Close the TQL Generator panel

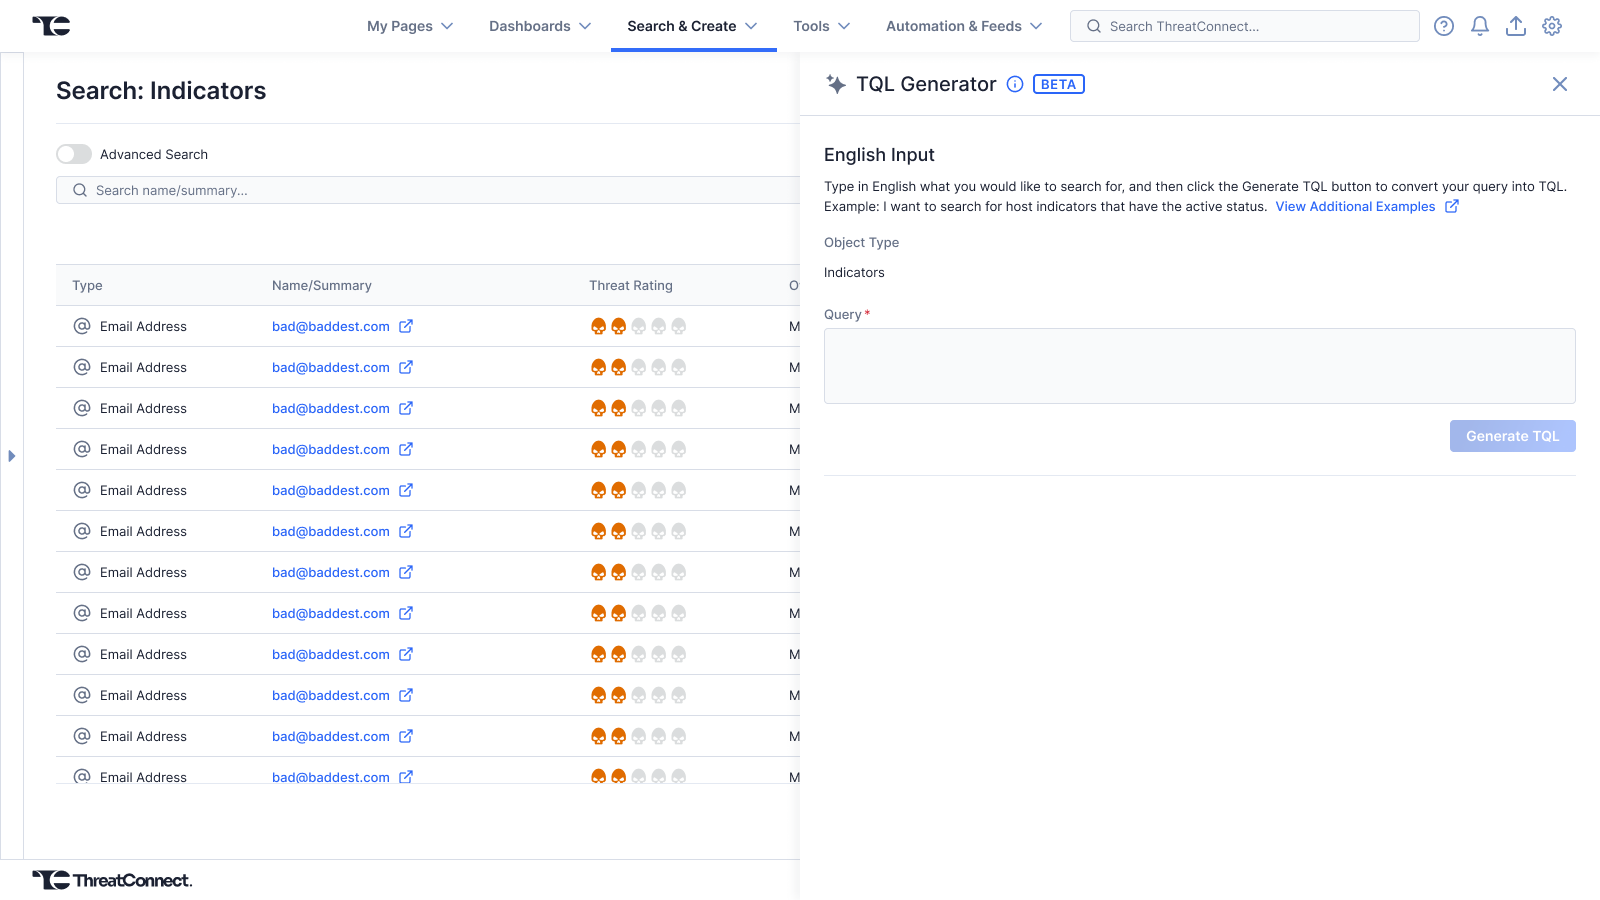click(x=1559, y=84)
